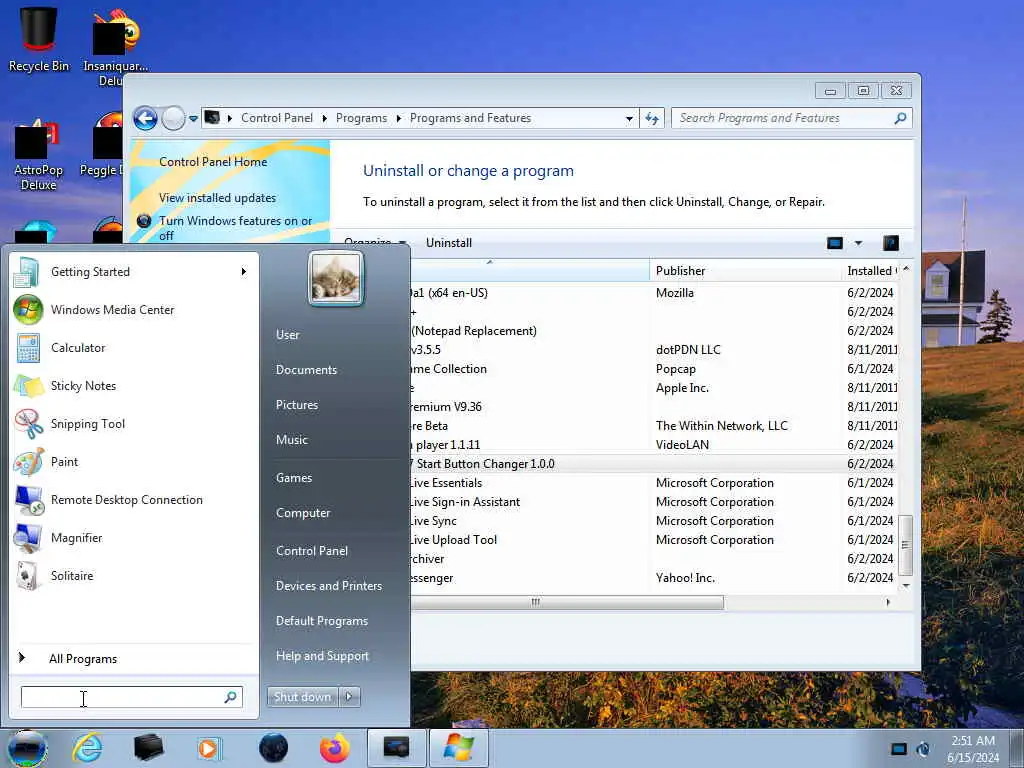Click the taskbar clock showing 2:51 AM
Image resolution: width=1024 pixels, height=768 pixels.
[973, 748]
